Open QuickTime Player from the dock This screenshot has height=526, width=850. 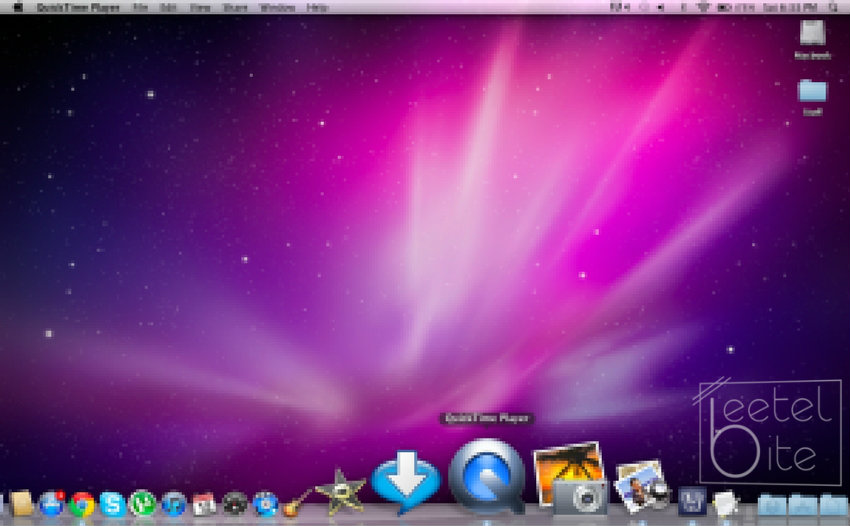click(x=487, y=475)
